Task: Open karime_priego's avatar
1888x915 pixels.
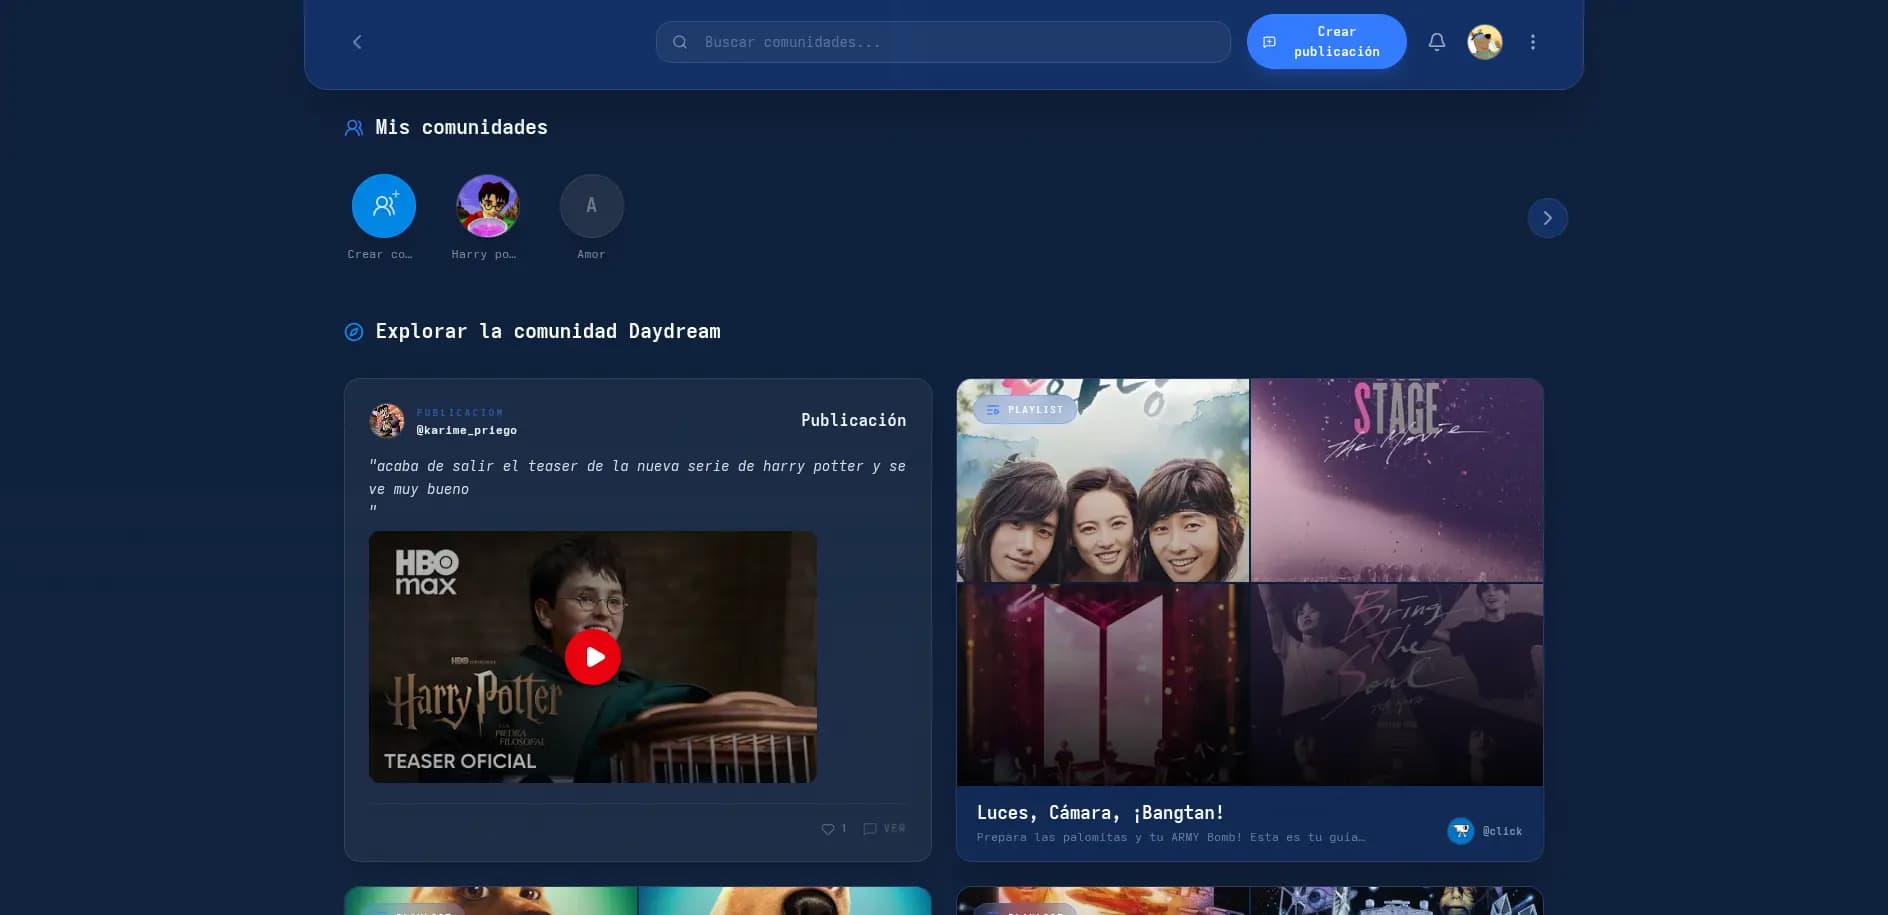Action: coord(387,421)
